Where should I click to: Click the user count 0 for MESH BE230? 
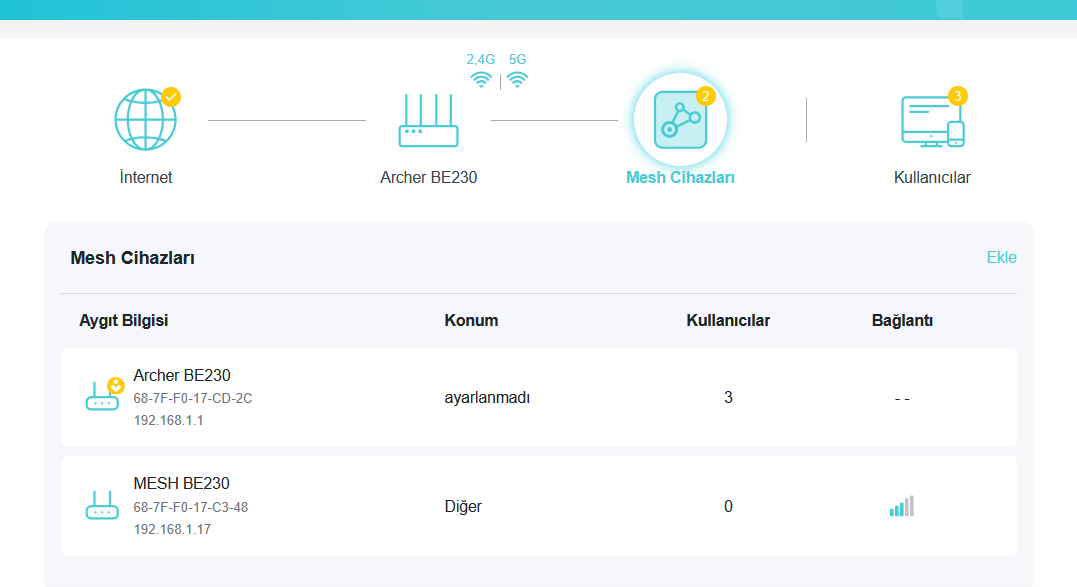[728, 507]
